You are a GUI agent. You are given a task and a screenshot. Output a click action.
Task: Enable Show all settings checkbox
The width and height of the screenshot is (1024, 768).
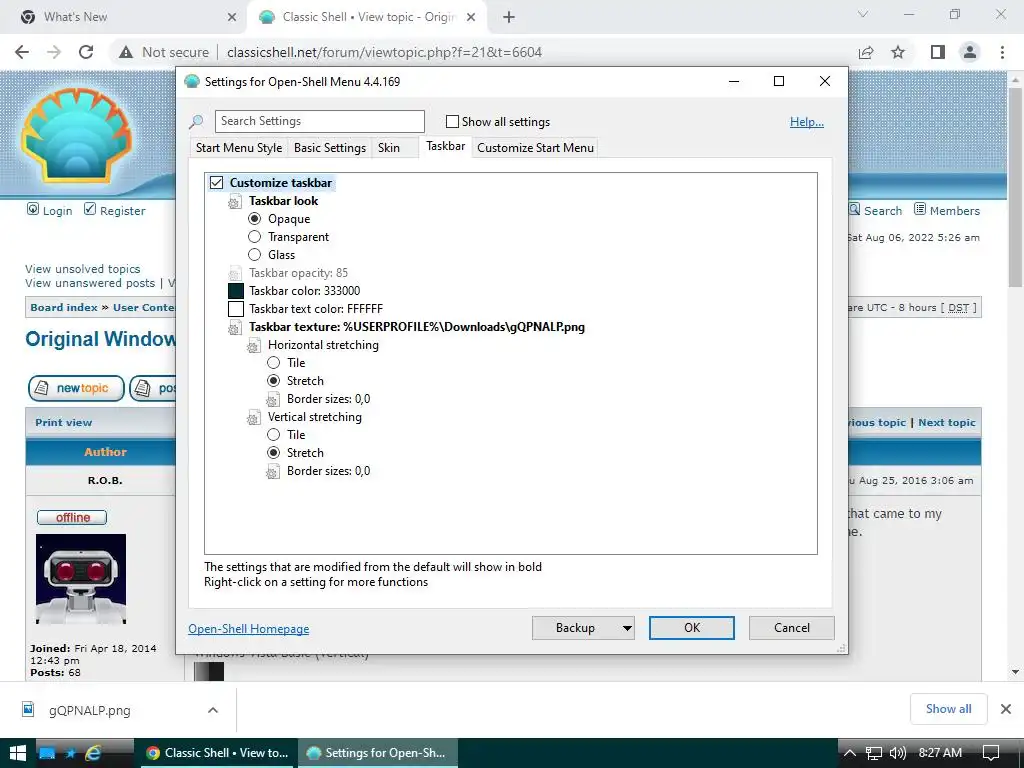[452, 121]
